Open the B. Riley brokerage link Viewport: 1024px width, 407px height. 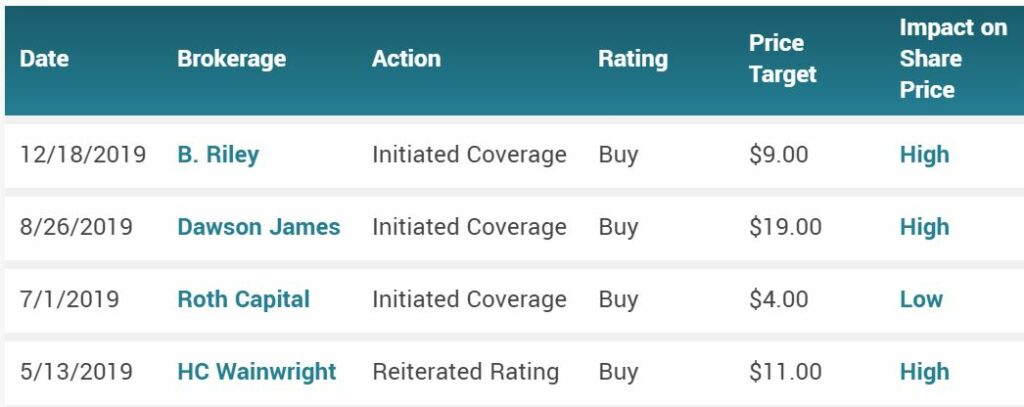pyautogui.click(x=218, y=155)
